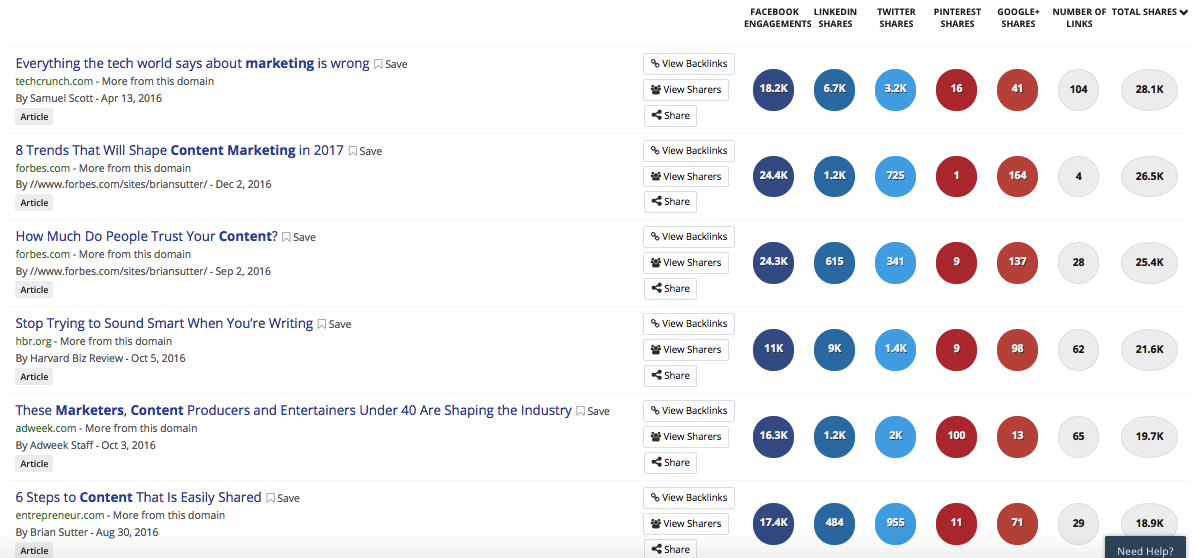
Task: View Backlinks for the TechCrunch article
Action: [x=688, y=64]
